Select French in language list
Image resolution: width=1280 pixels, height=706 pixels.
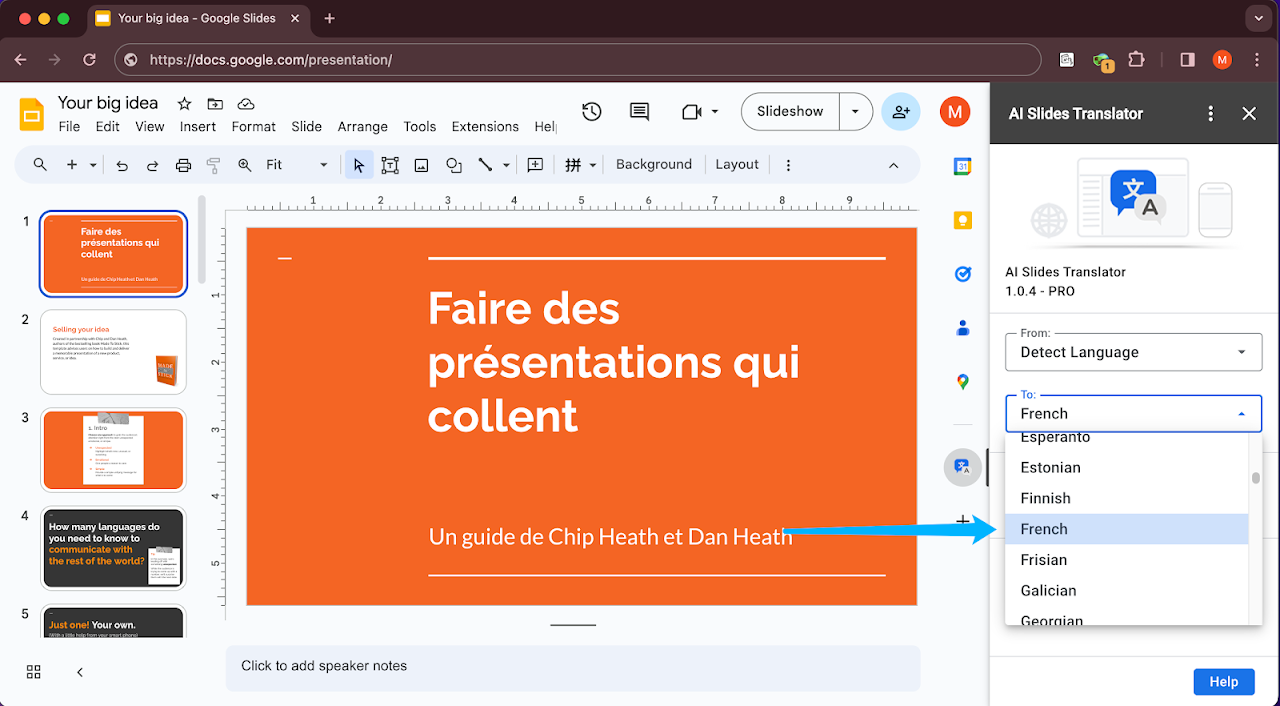pyautogui.click(x=1127, y=529)
